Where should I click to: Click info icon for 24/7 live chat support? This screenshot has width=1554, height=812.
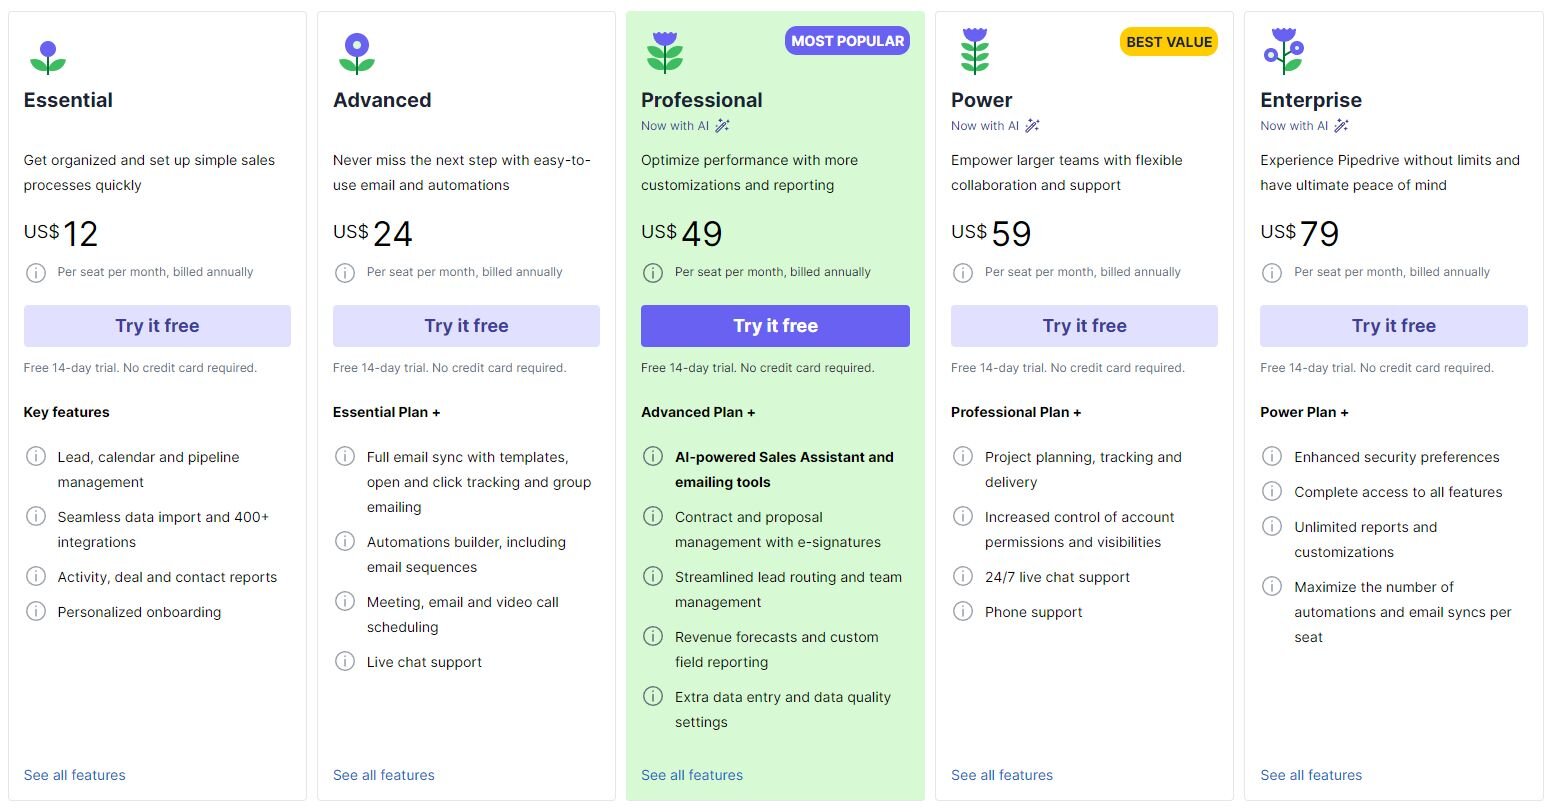tap(963, 576)
